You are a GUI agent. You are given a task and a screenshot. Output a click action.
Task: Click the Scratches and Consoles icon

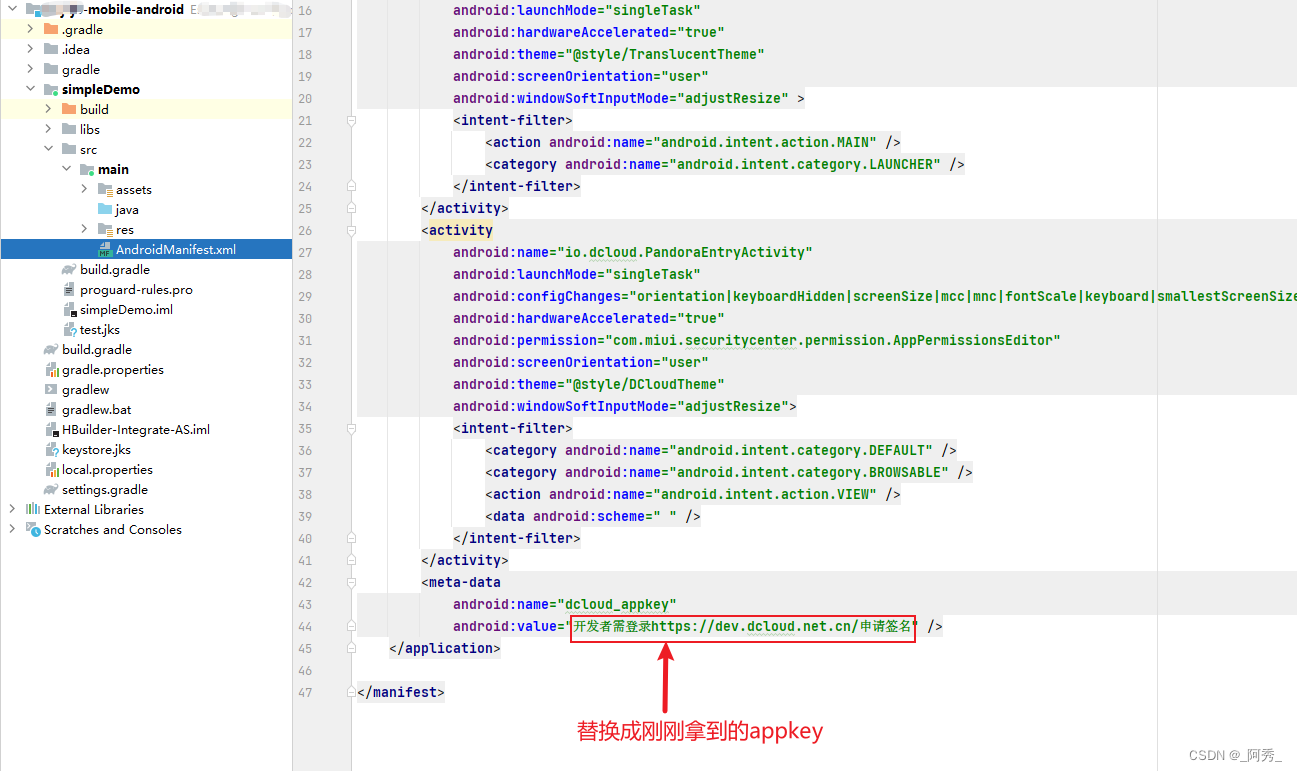click(x=33, y=529)
